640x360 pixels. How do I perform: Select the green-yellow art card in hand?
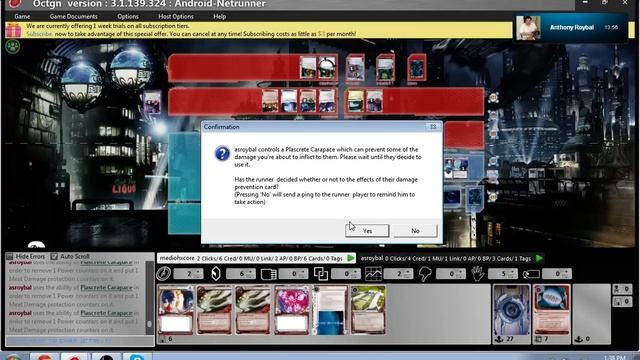[x=369, y=310]
